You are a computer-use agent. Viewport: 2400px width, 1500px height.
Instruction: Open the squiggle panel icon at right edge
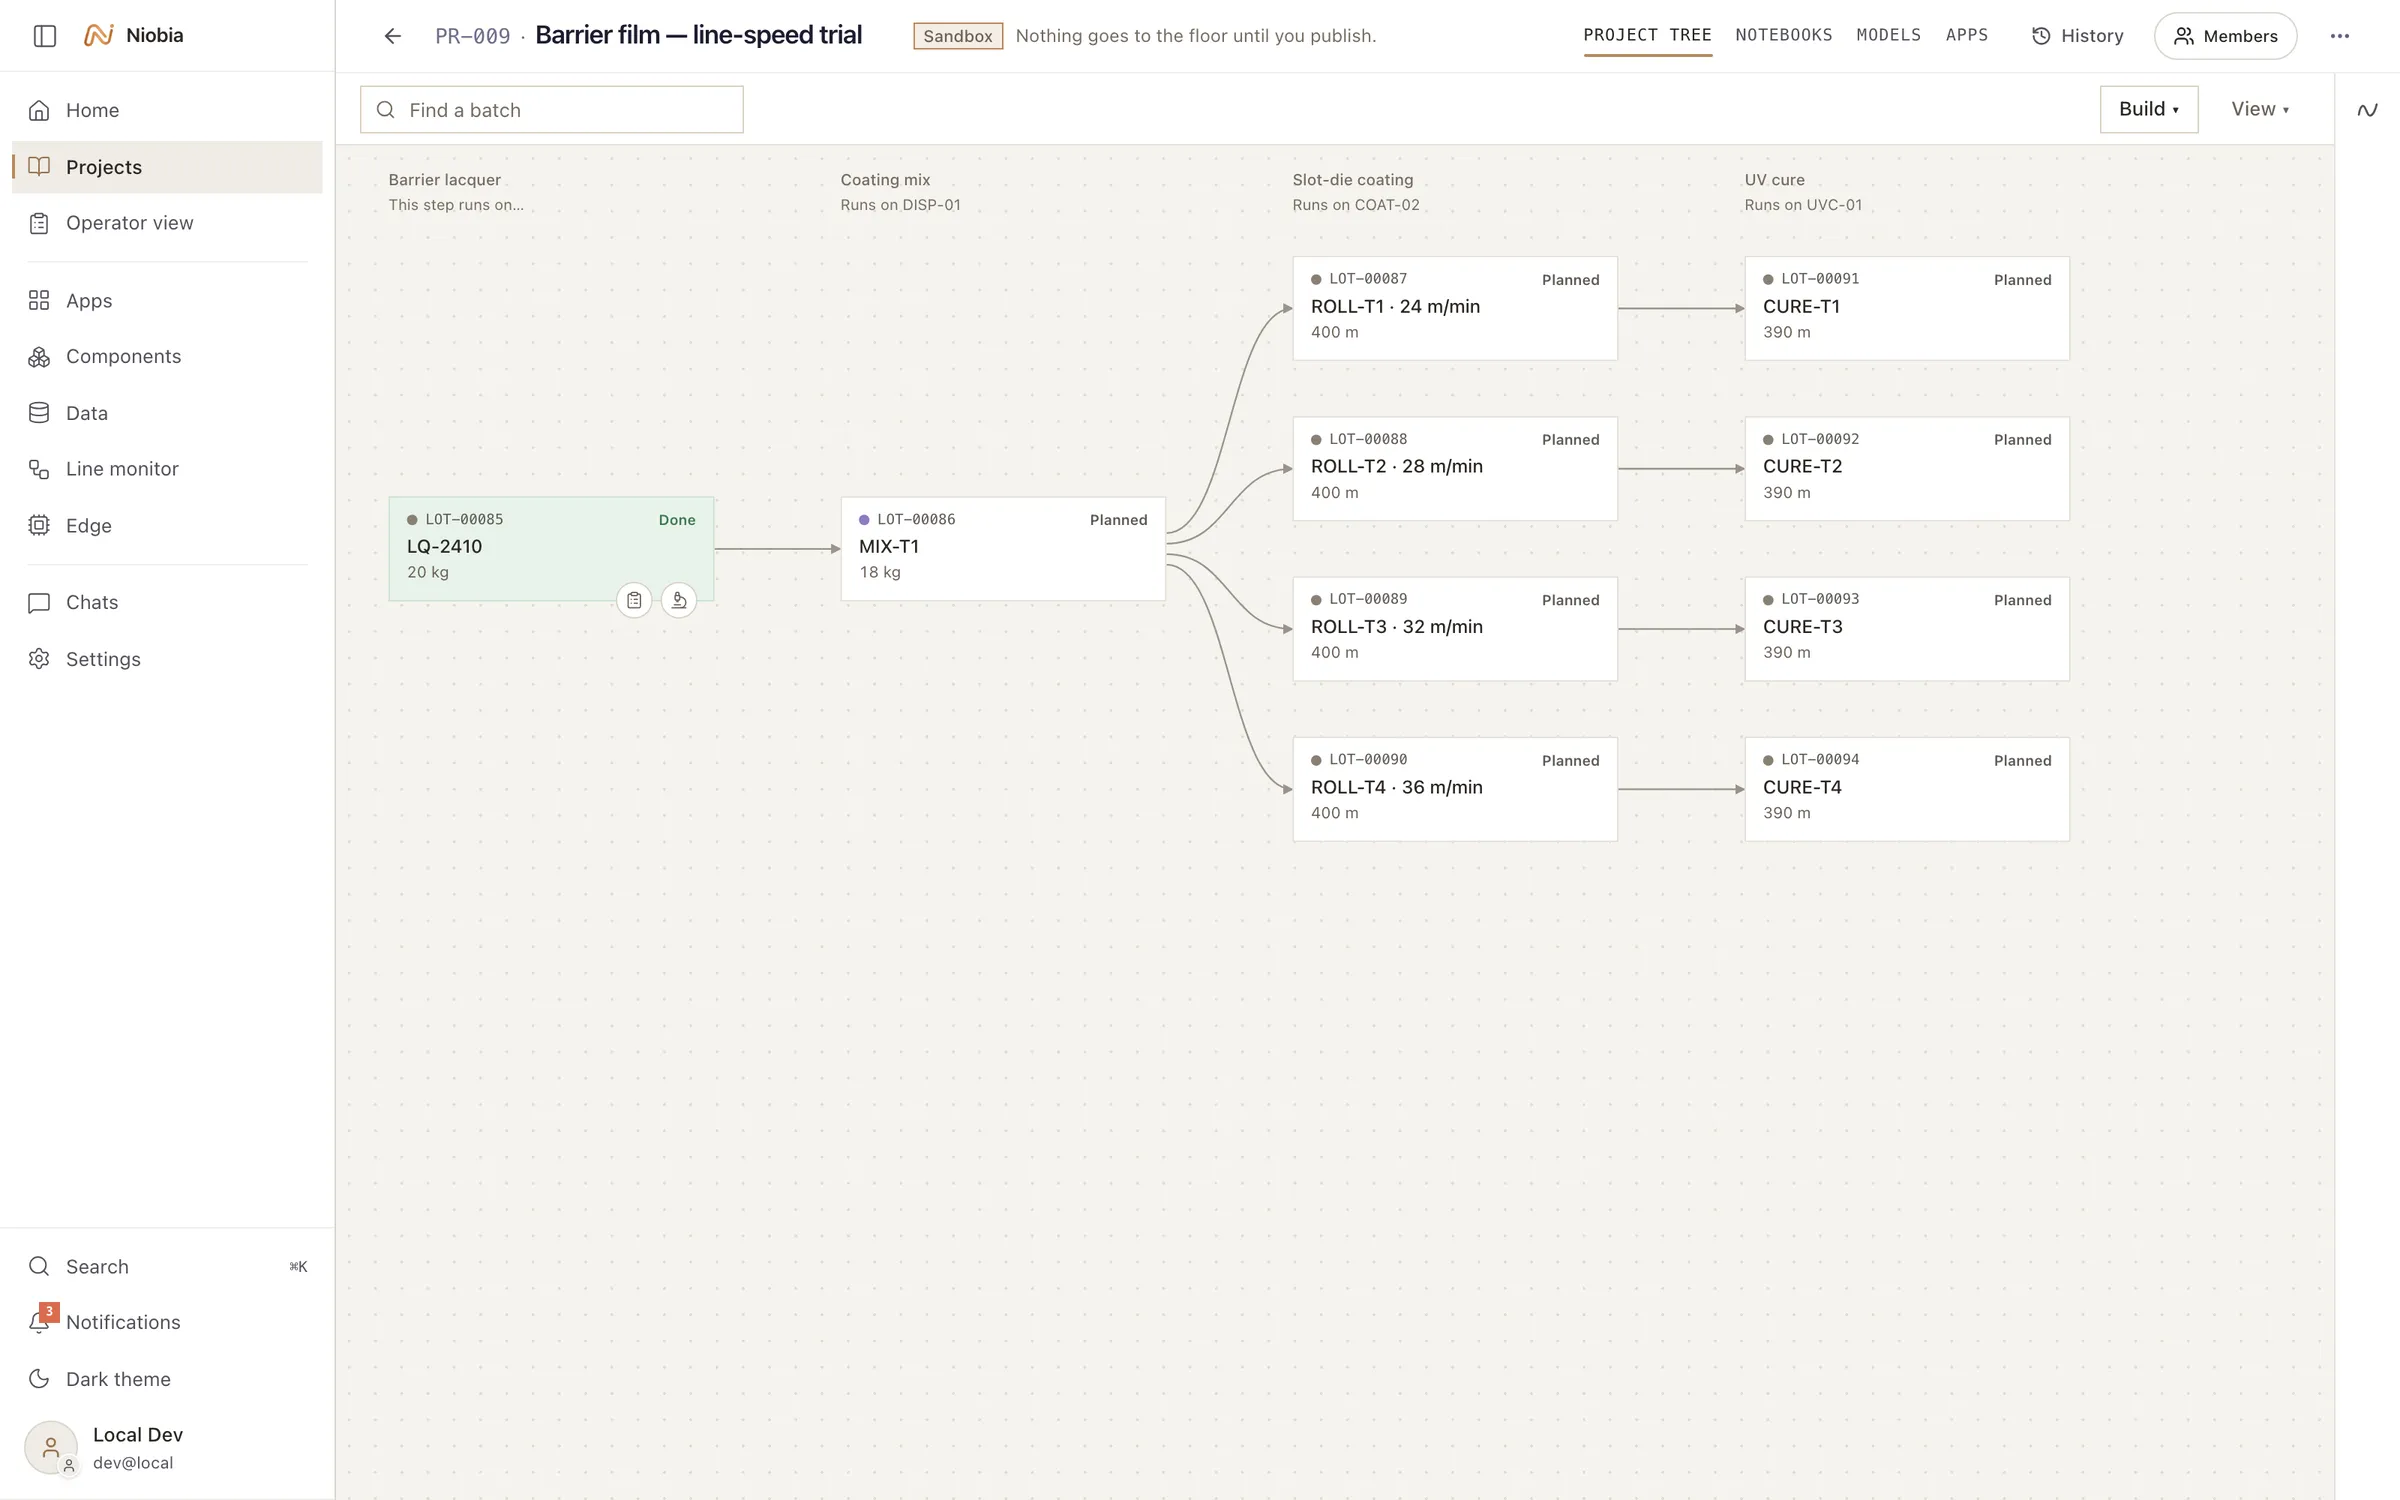tap(2367, 110)
